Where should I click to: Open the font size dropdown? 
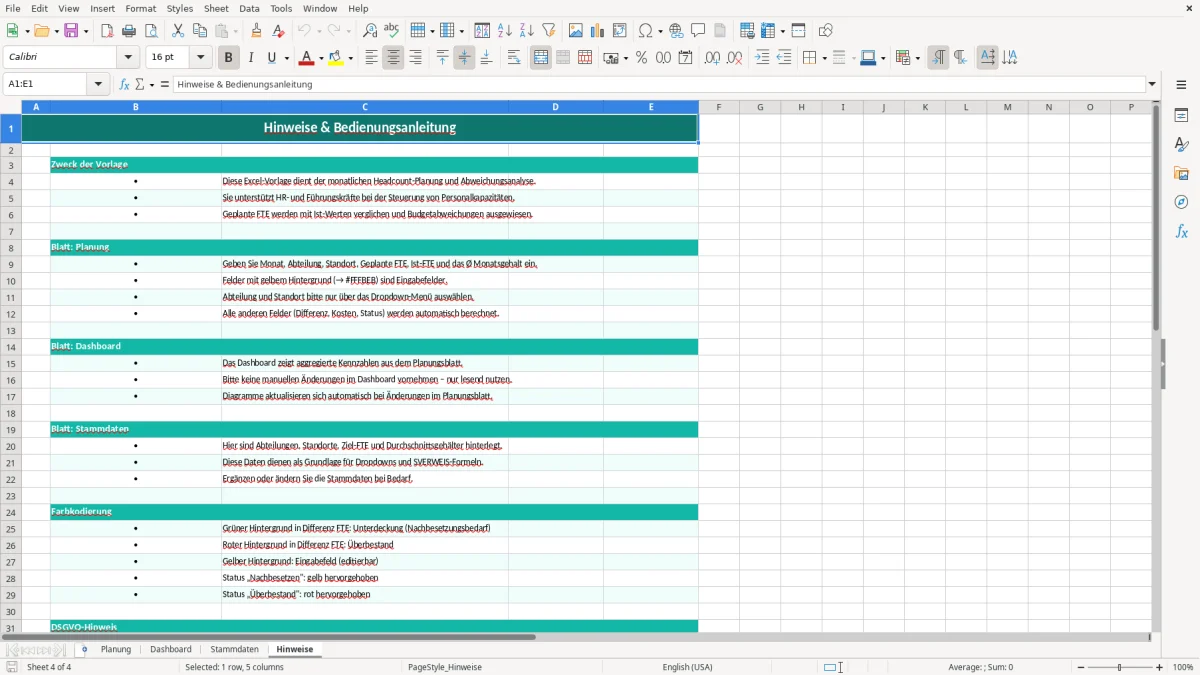(x=200, y=58)
